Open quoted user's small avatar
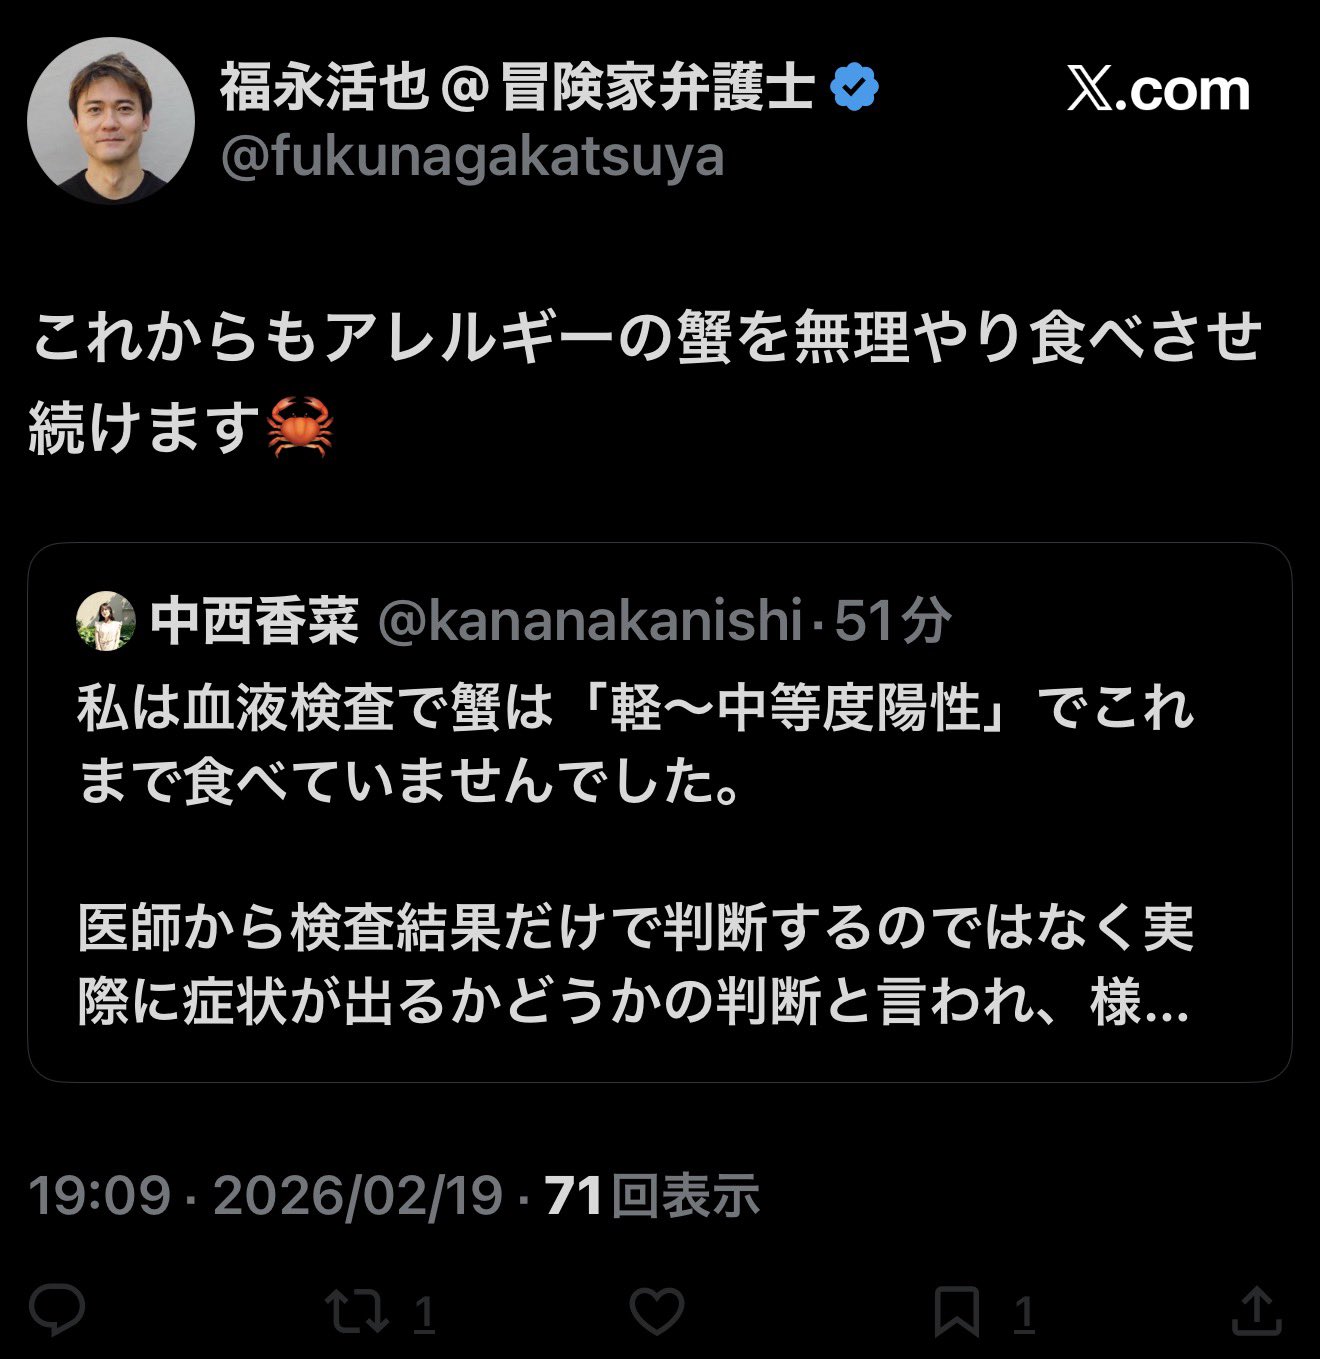The height and width of the screenshot is (1359, 1320). tap(106, 621)
